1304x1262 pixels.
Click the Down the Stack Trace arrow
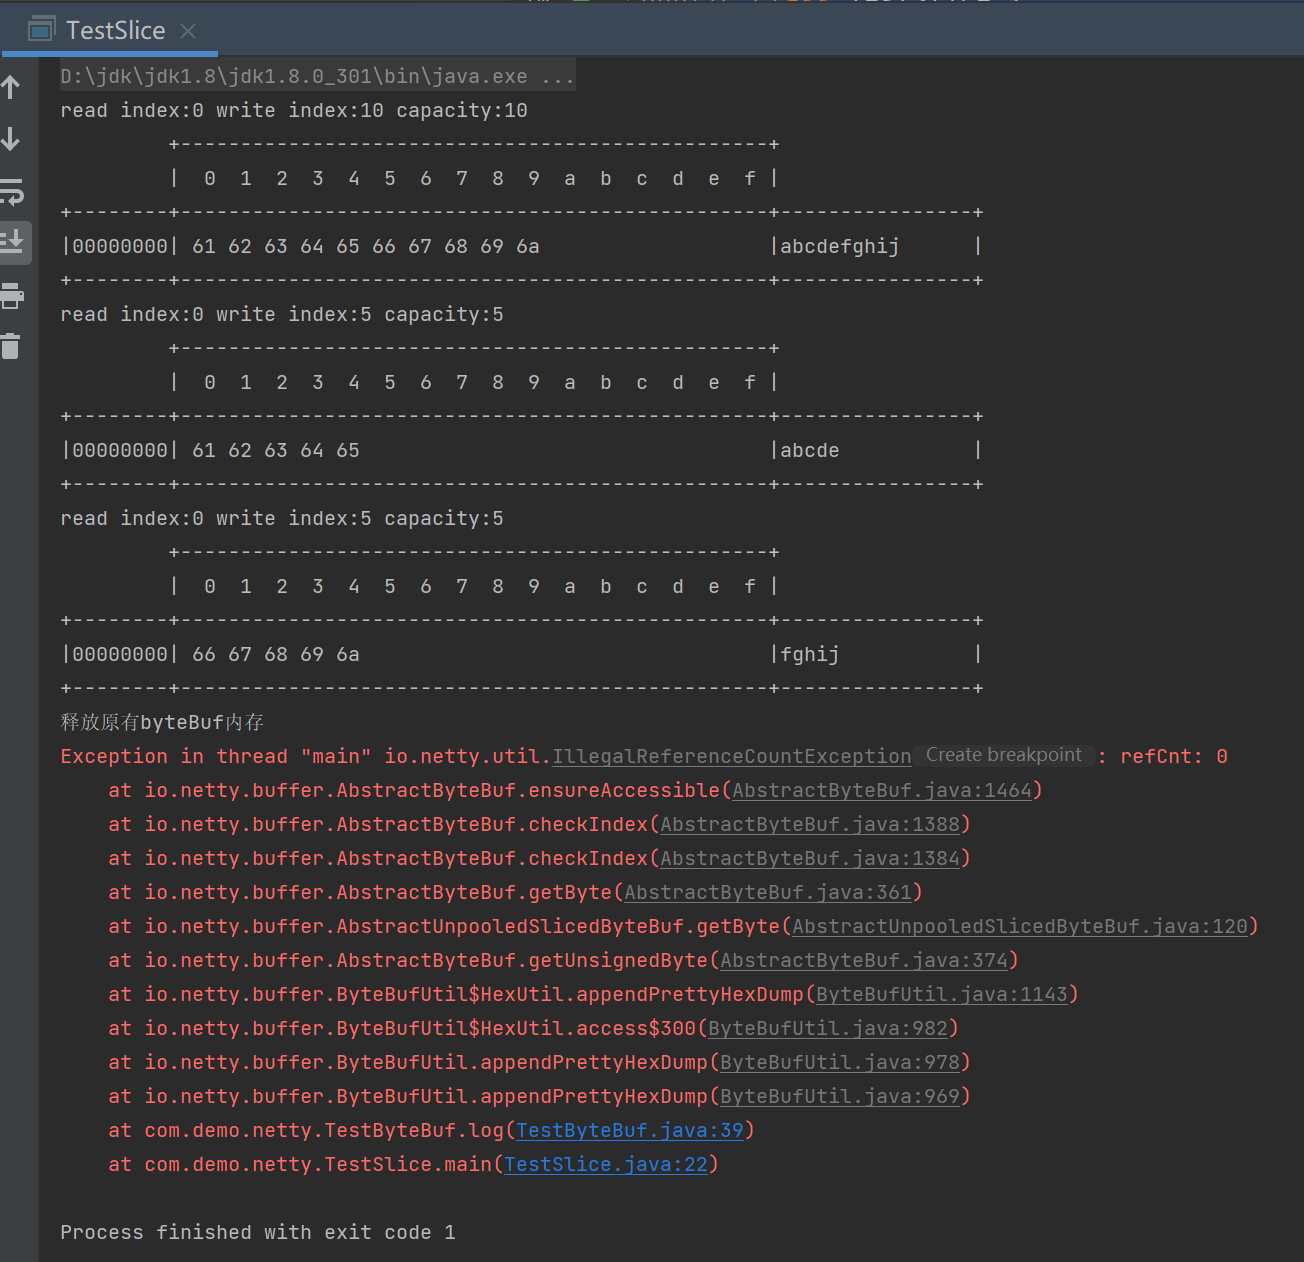[12, 139]
